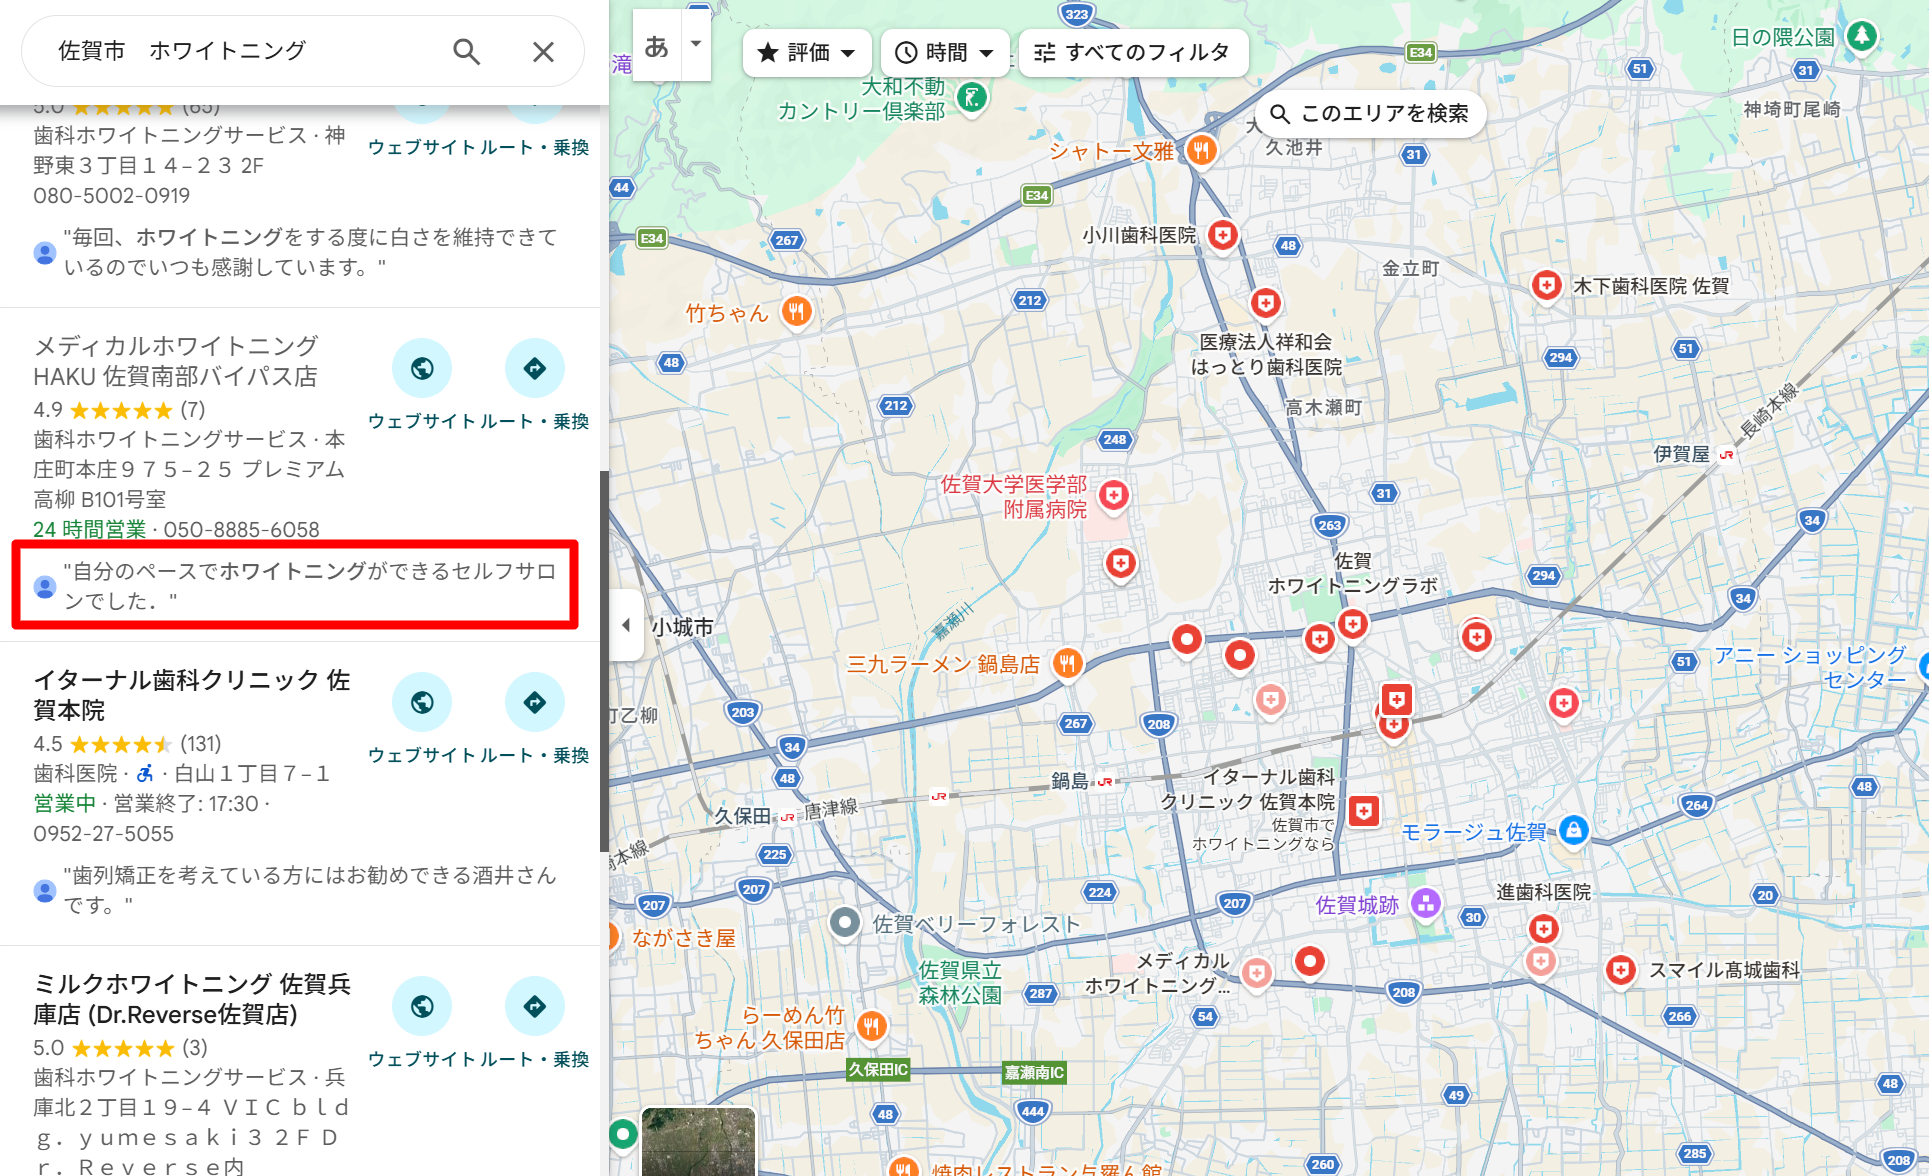Click the 佐賀大学医学部附属病院 hospital pin
1929x1176 pixels.
(1113, 495)
